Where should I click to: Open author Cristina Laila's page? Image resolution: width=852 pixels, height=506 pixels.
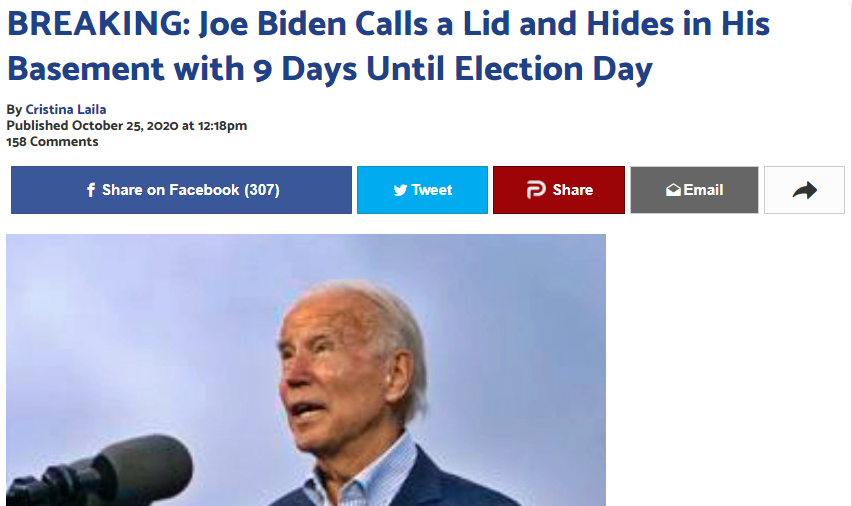66,109
